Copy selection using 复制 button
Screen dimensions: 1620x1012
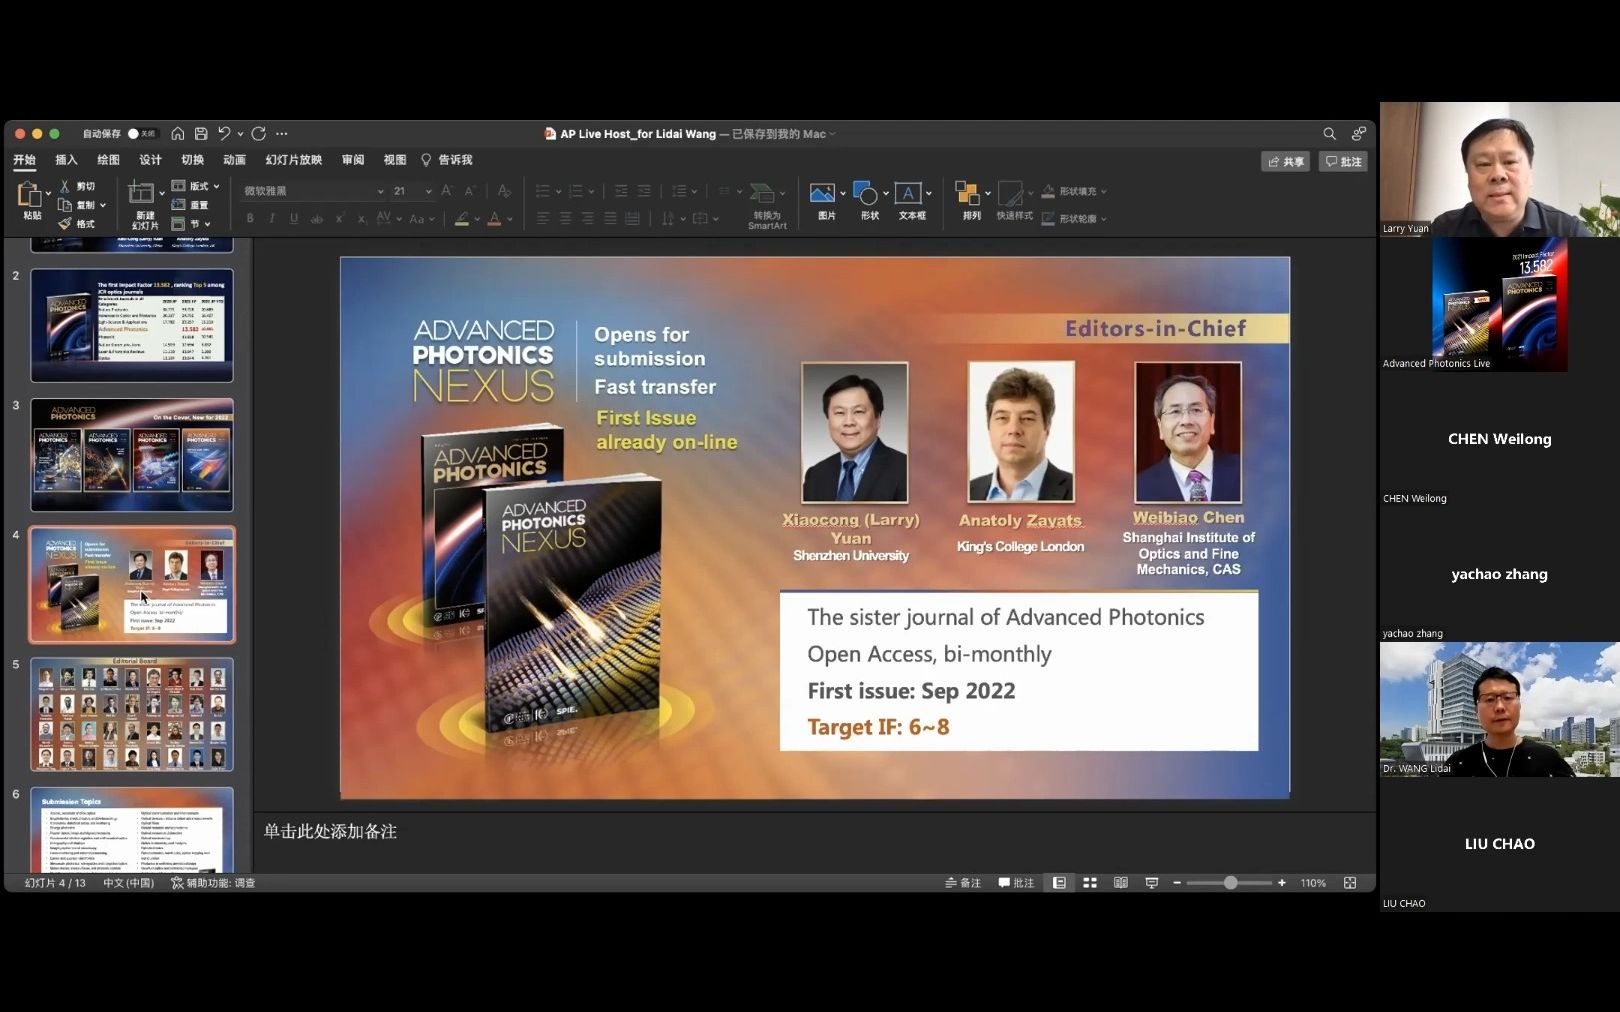point(77,205)
